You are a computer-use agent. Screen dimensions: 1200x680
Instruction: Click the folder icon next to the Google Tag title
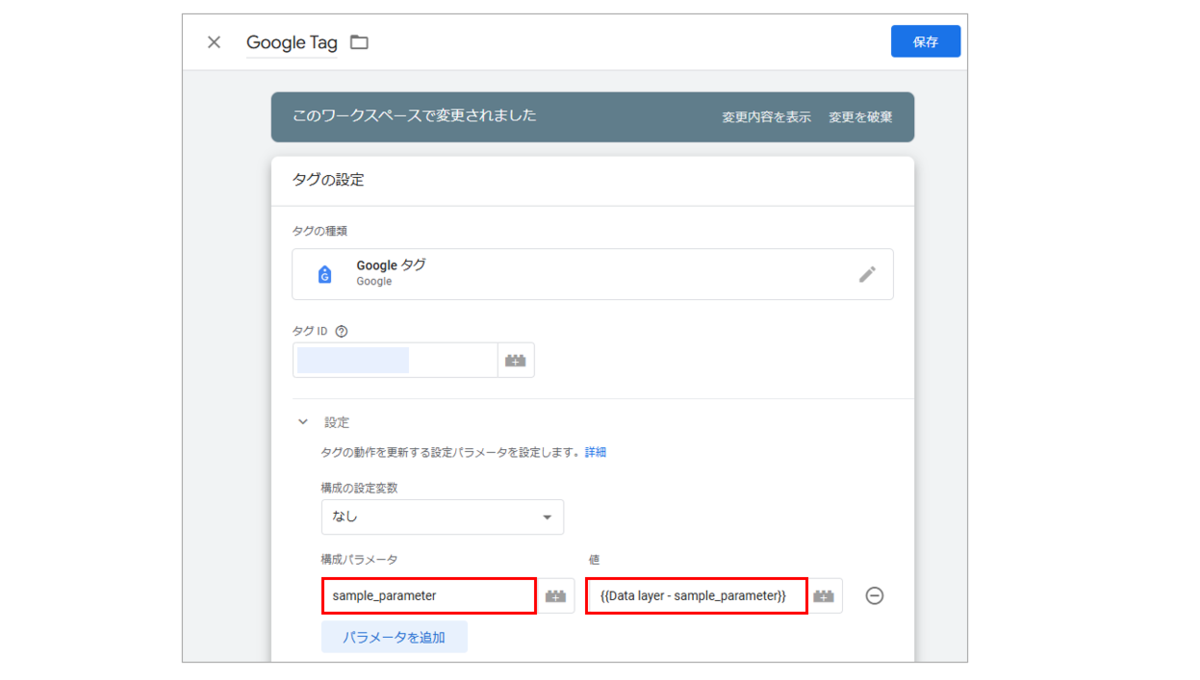[x=359, y=42]
